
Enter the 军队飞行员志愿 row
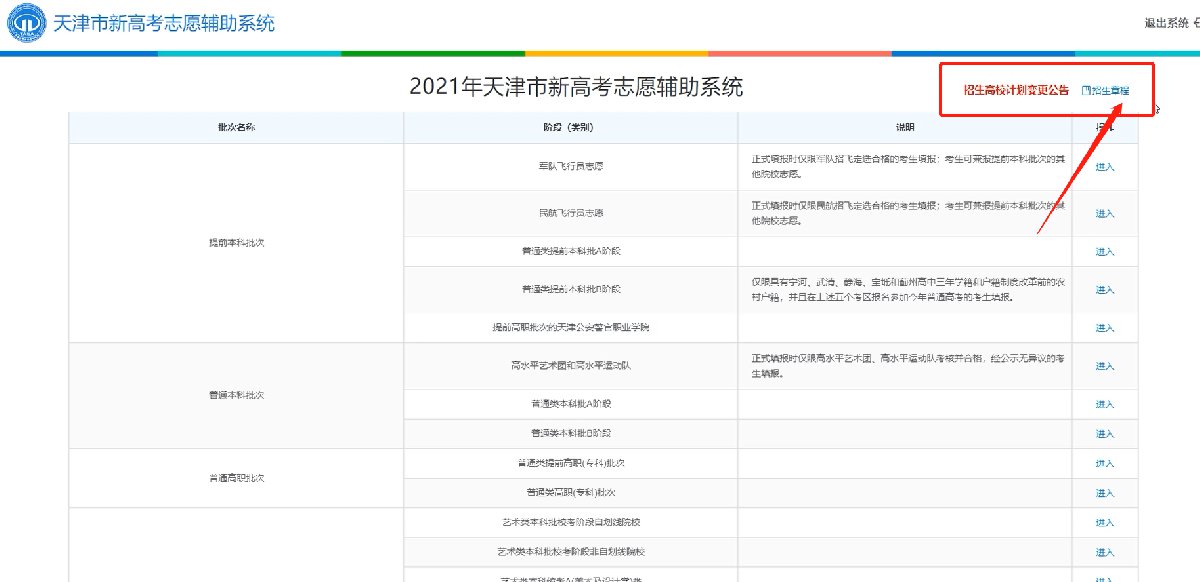point(1104,167)
